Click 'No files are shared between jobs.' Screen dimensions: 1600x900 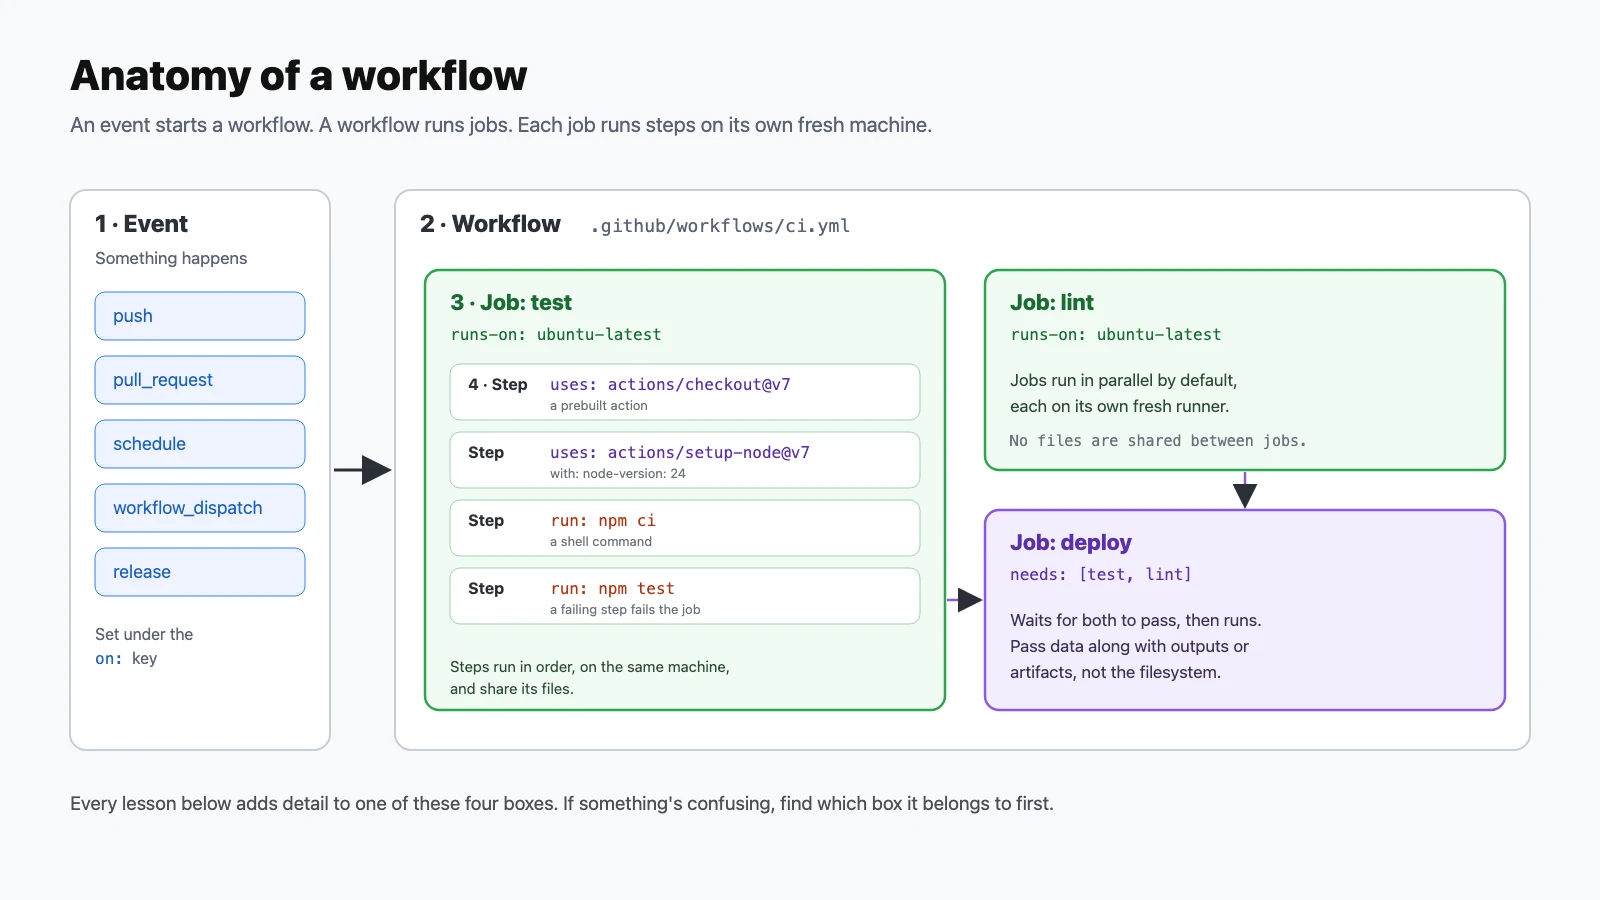coord(1158,441)
